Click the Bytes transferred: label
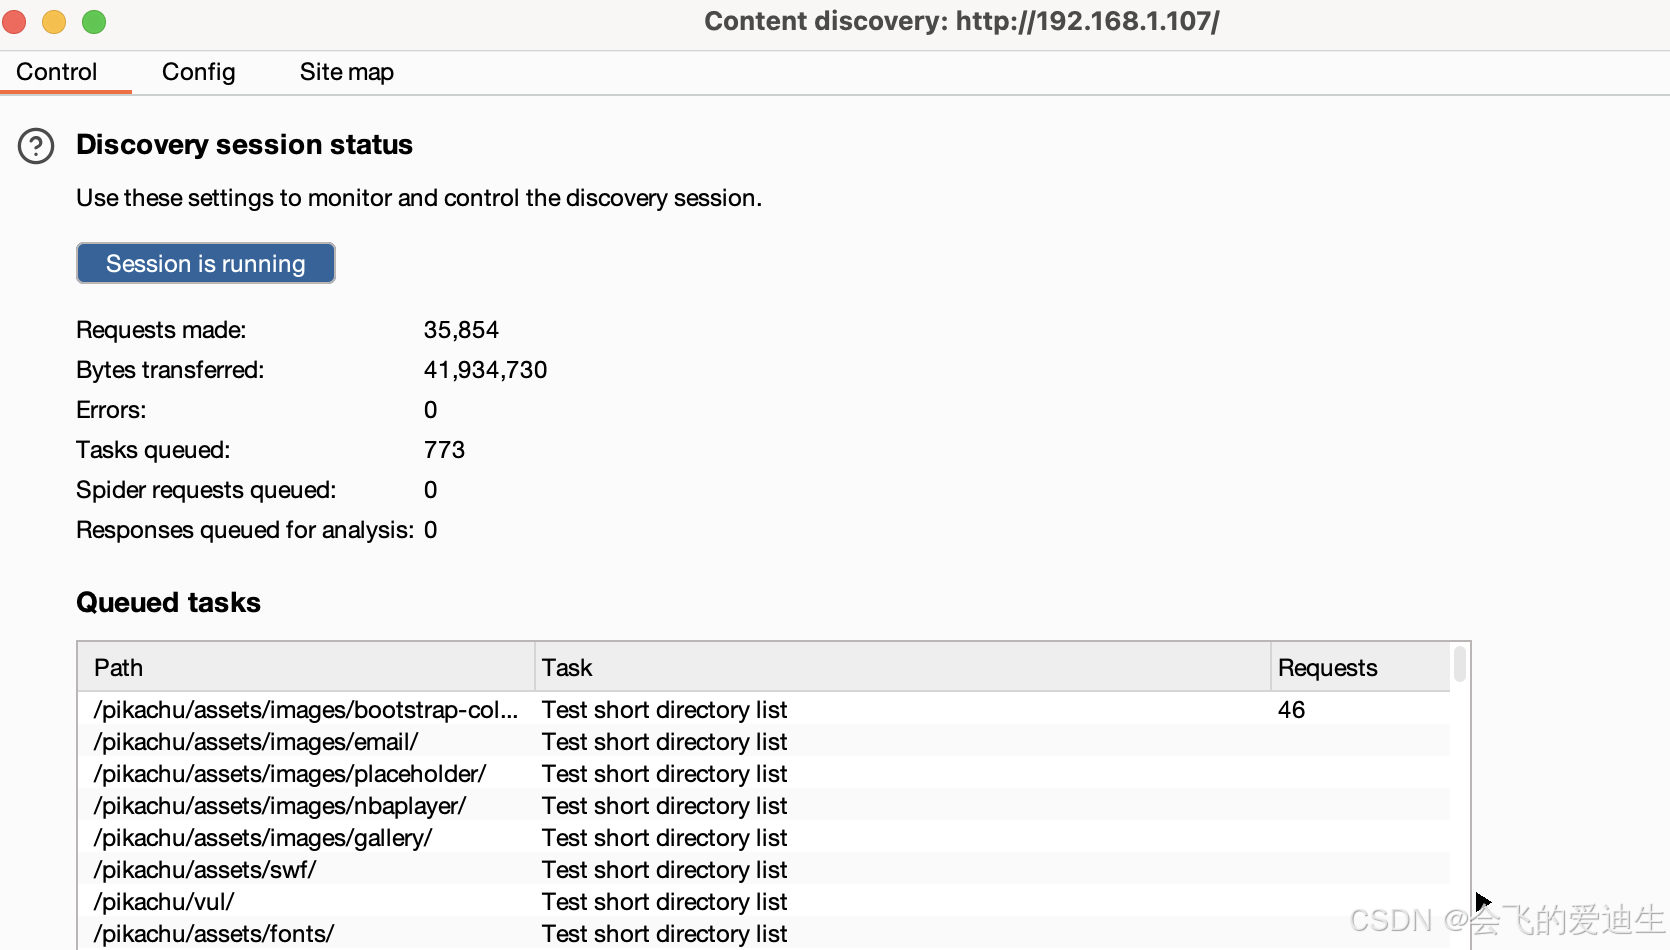Image resolution: width=1670 pixels, height=950 pixels. point(170,370)
